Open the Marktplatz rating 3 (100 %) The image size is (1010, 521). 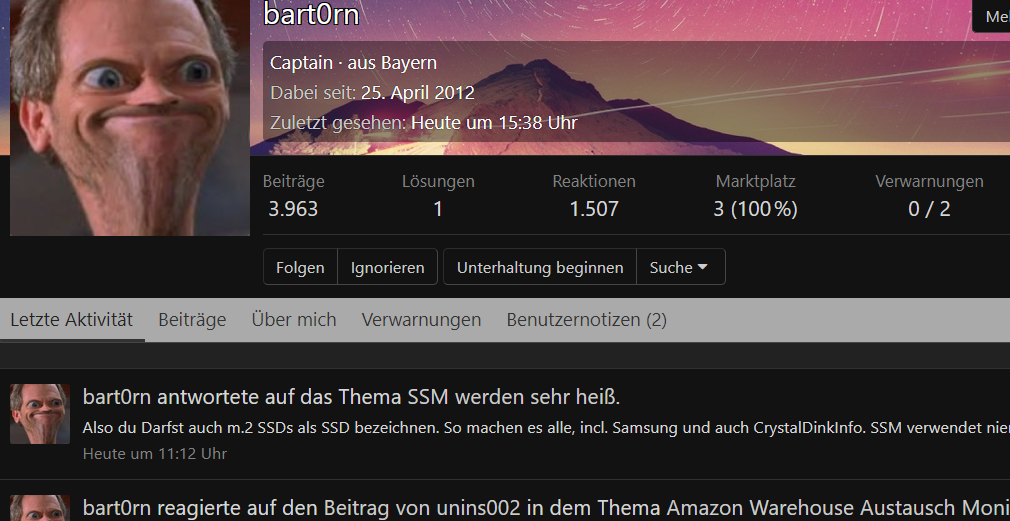pos(756,209)
